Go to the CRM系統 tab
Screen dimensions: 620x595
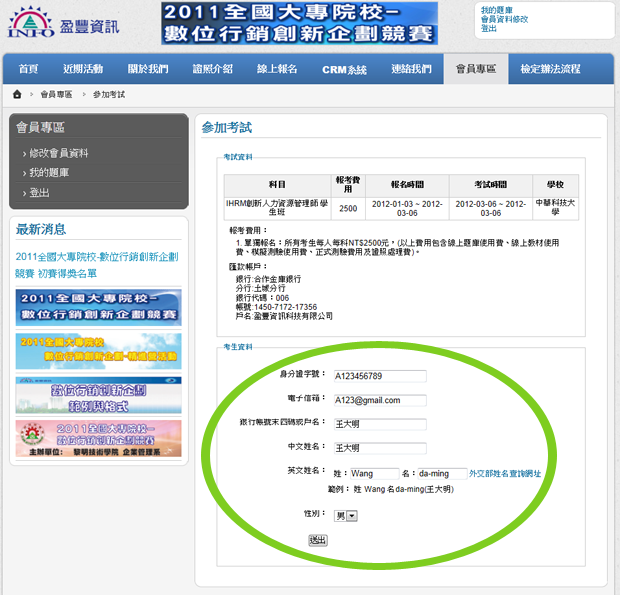click(x=344, y=69)
